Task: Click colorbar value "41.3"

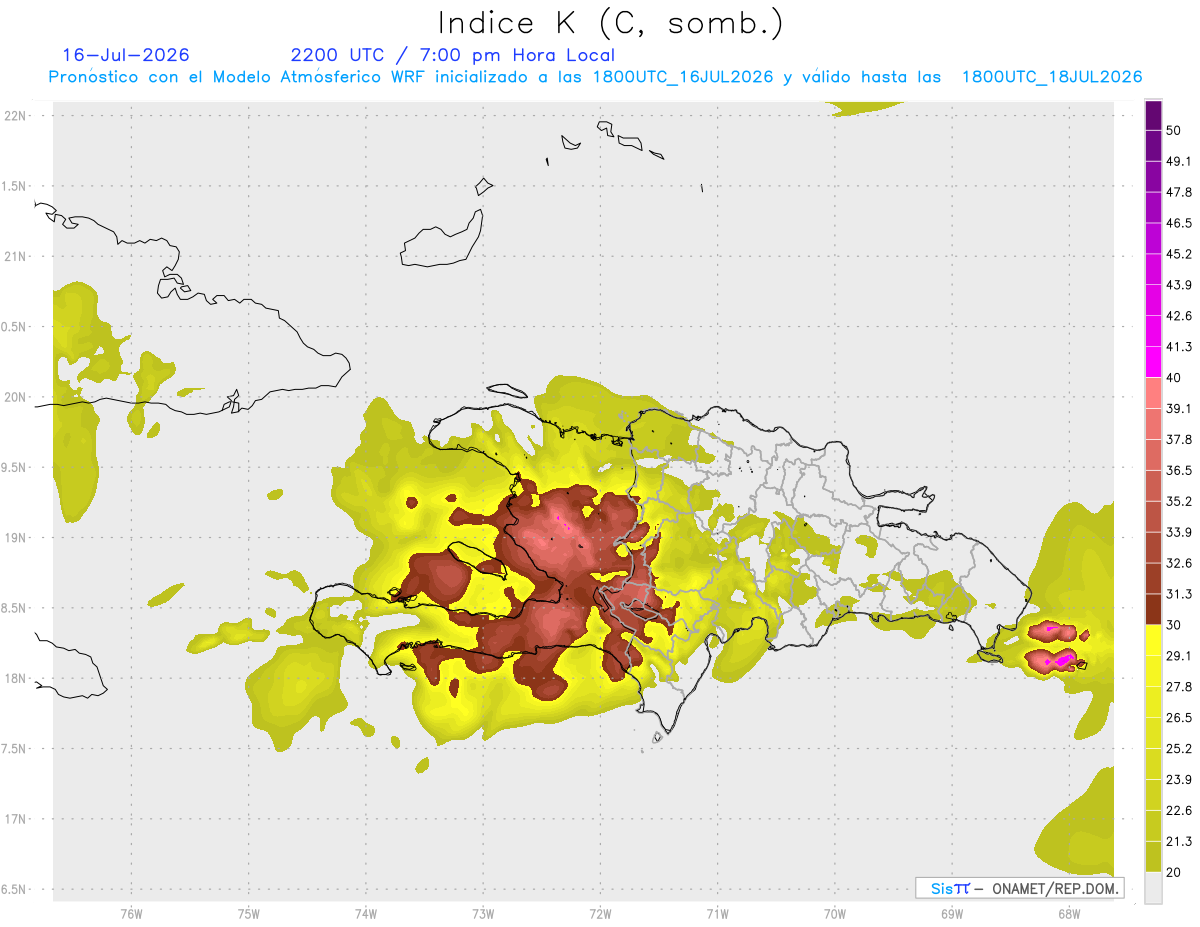Action: click(x=1179, y=347)
